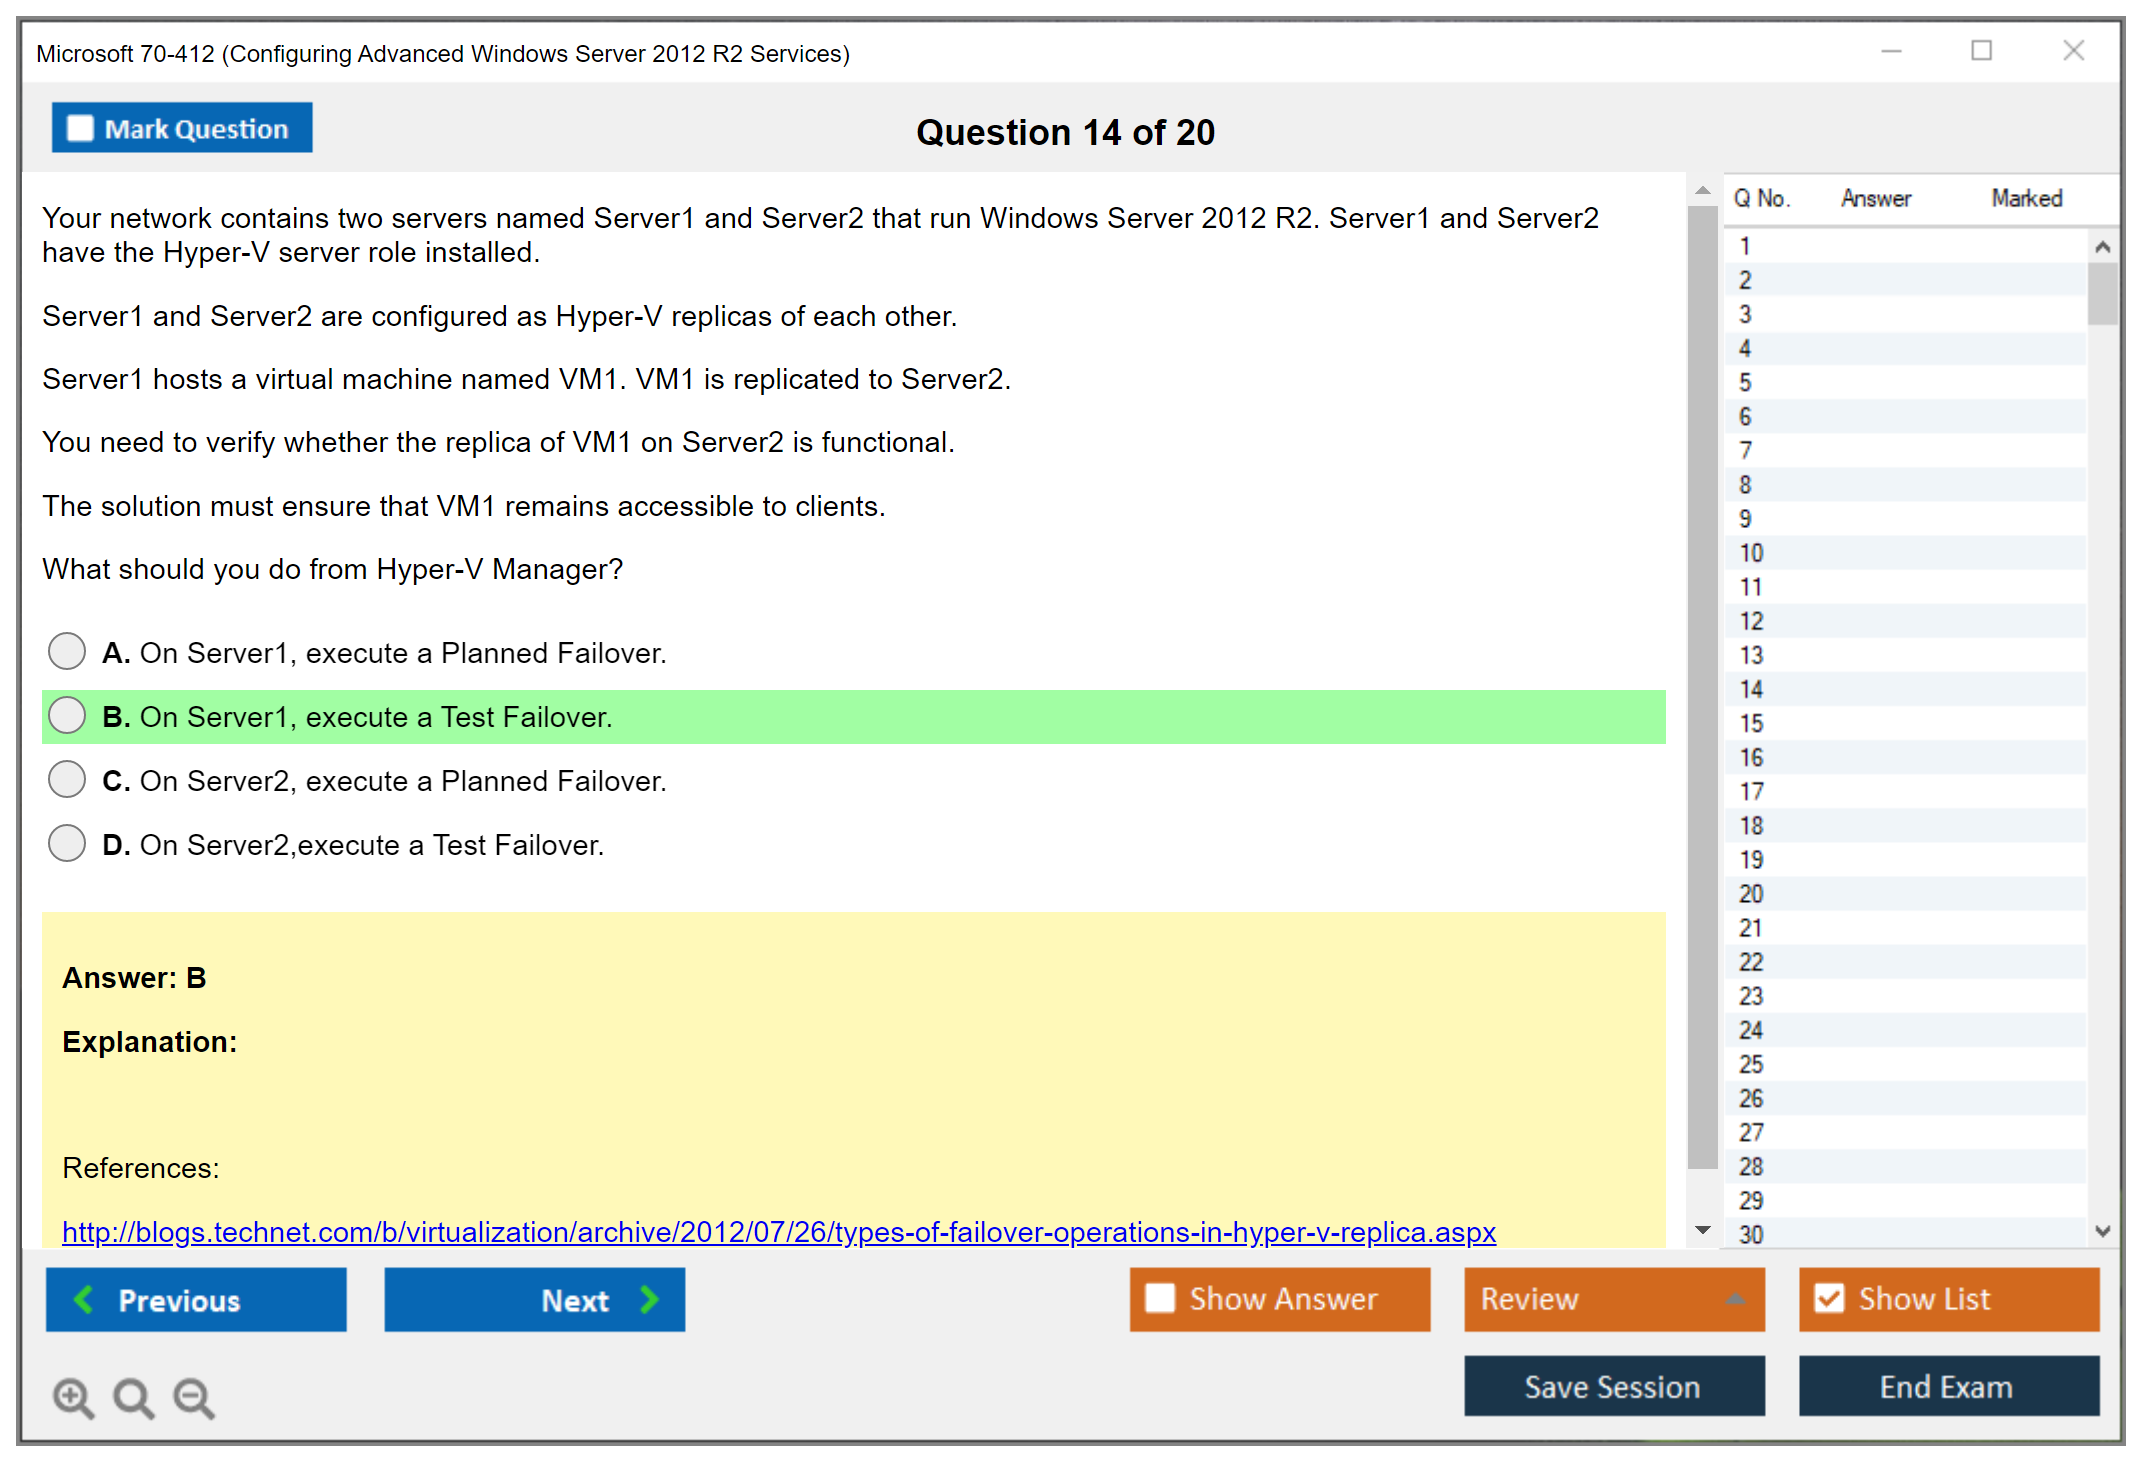The image size is (2150, 1470).
Task: Toggle the Mark Question checkbox
Action: [80, 128]
